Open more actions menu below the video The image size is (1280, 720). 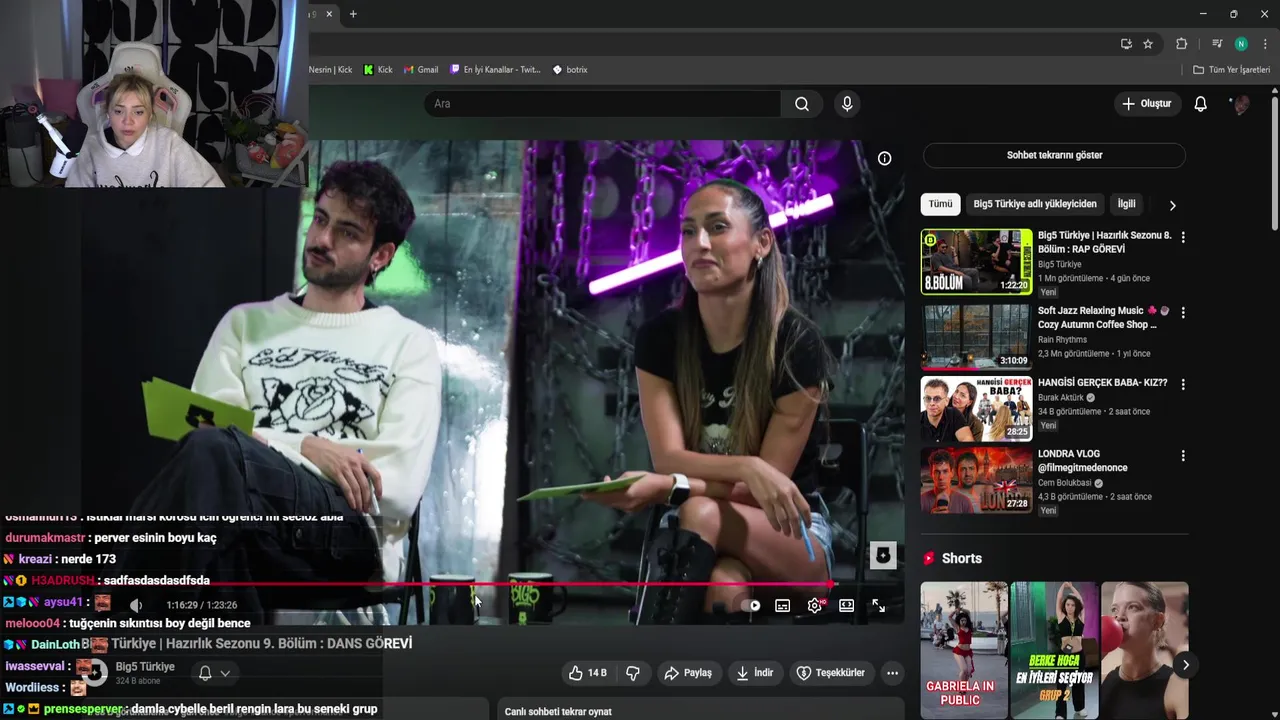coord(892,673)
